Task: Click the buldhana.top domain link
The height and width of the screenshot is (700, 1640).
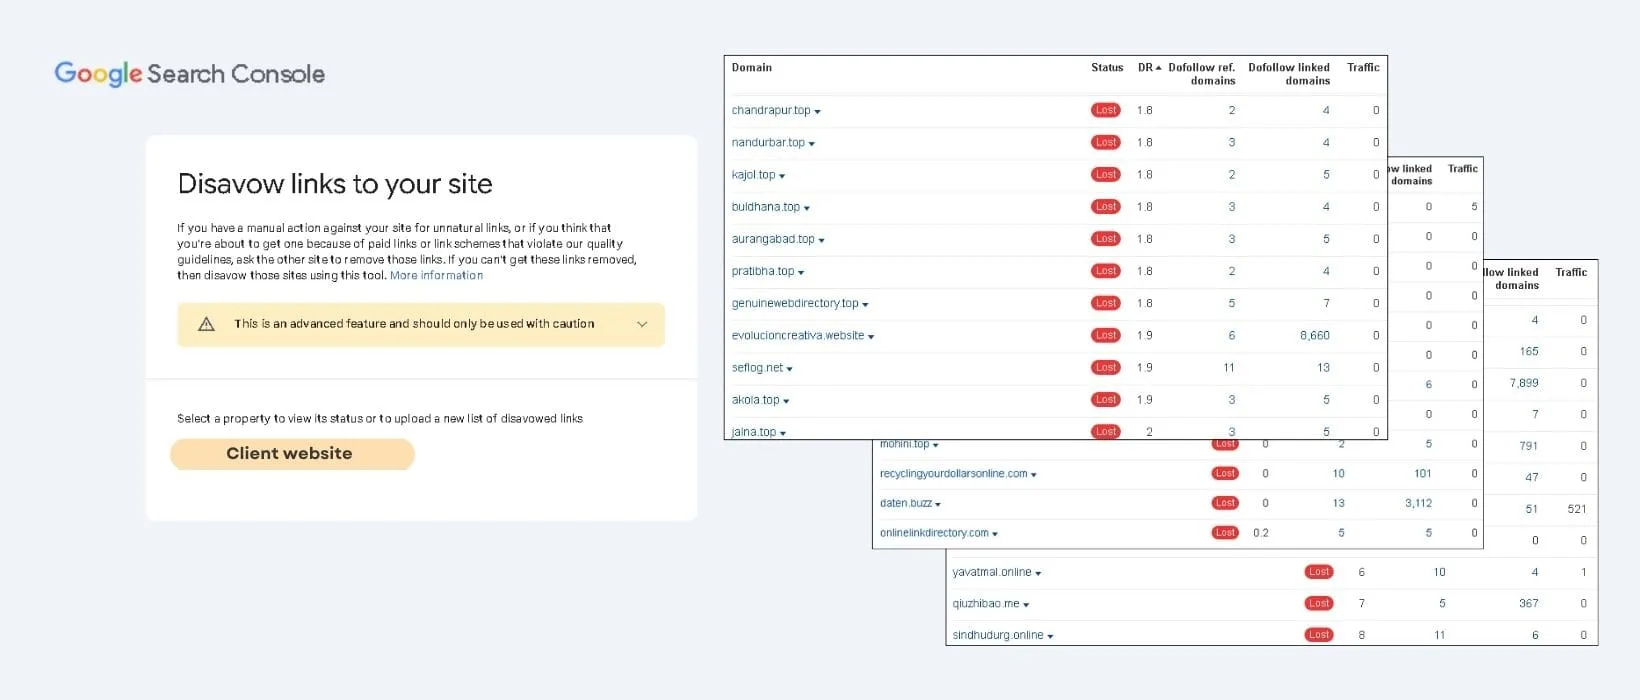Action: click(765, 207)
